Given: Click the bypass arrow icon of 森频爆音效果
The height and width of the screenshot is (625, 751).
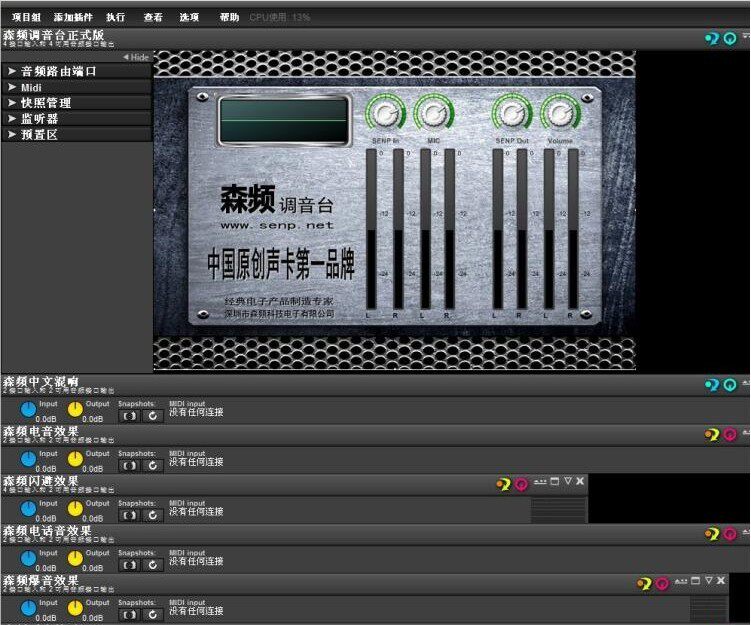Looking at the screenshot, I should click(x=644, y=584).
